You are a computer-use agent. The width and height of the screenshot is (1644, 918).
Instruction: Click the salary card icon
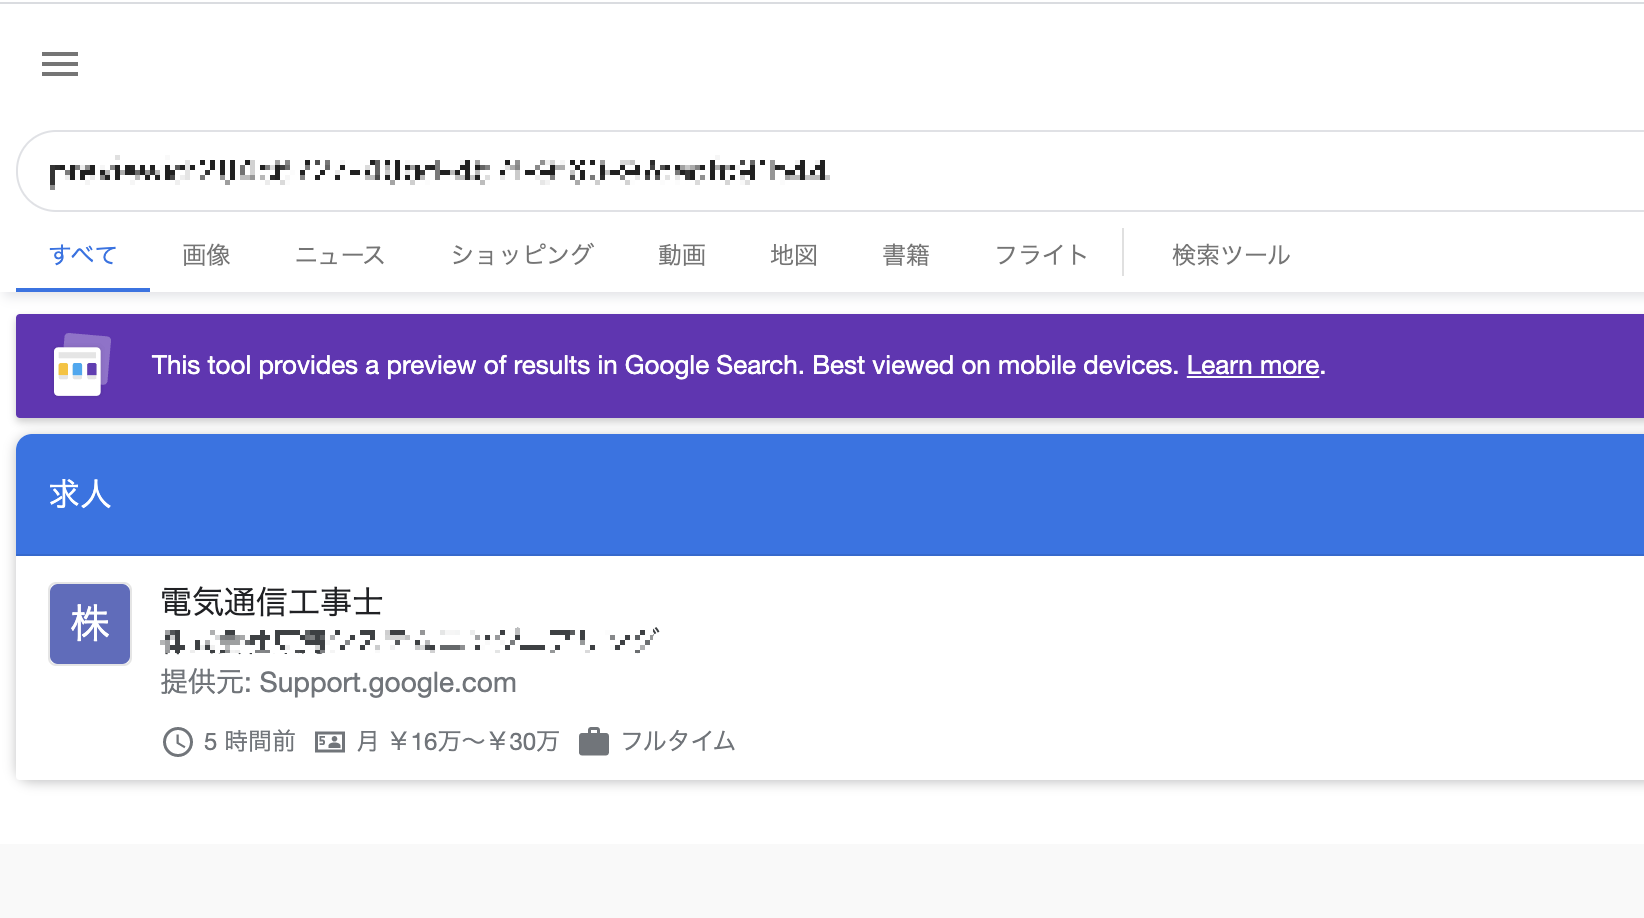point(330,742)
